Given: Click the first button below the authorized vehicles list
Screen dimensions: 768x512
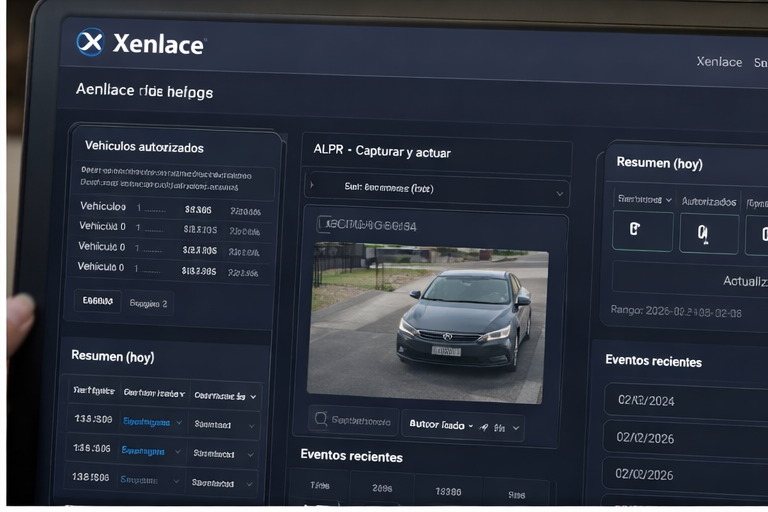Looking at the screenshot, I should [x=97, y=301].
